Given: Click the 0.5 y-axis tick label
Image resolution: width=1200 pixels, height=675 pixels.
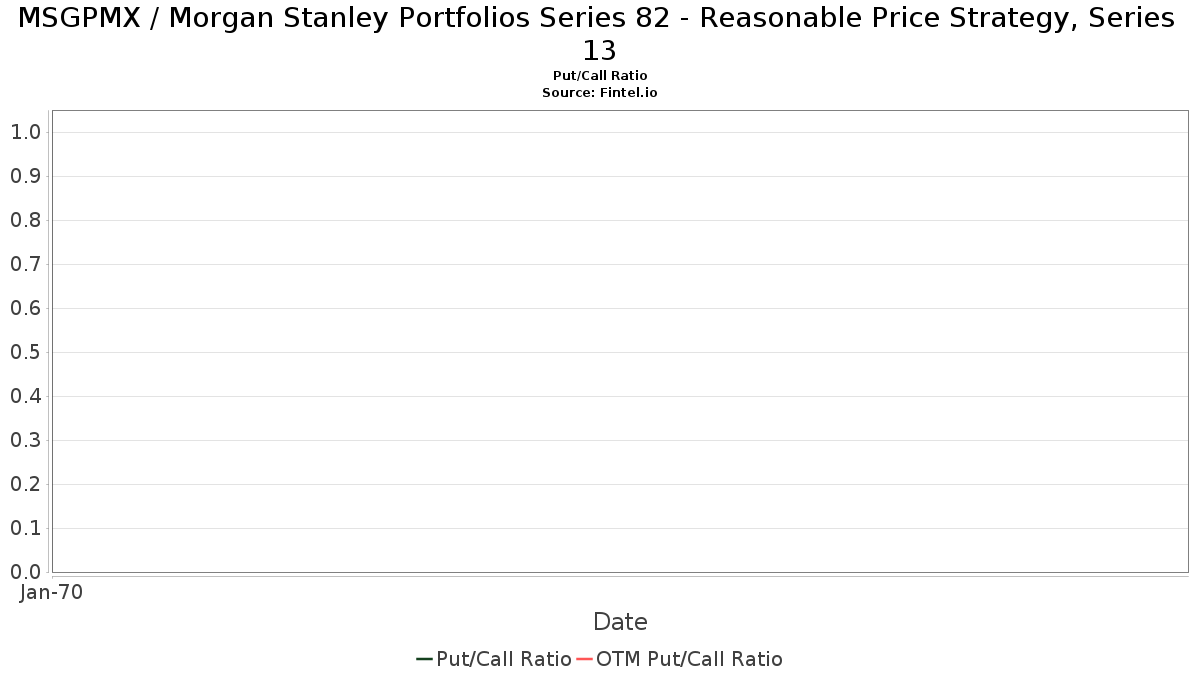Looking at the screenshot, I should pyautogui.click(x=25, y=352).
